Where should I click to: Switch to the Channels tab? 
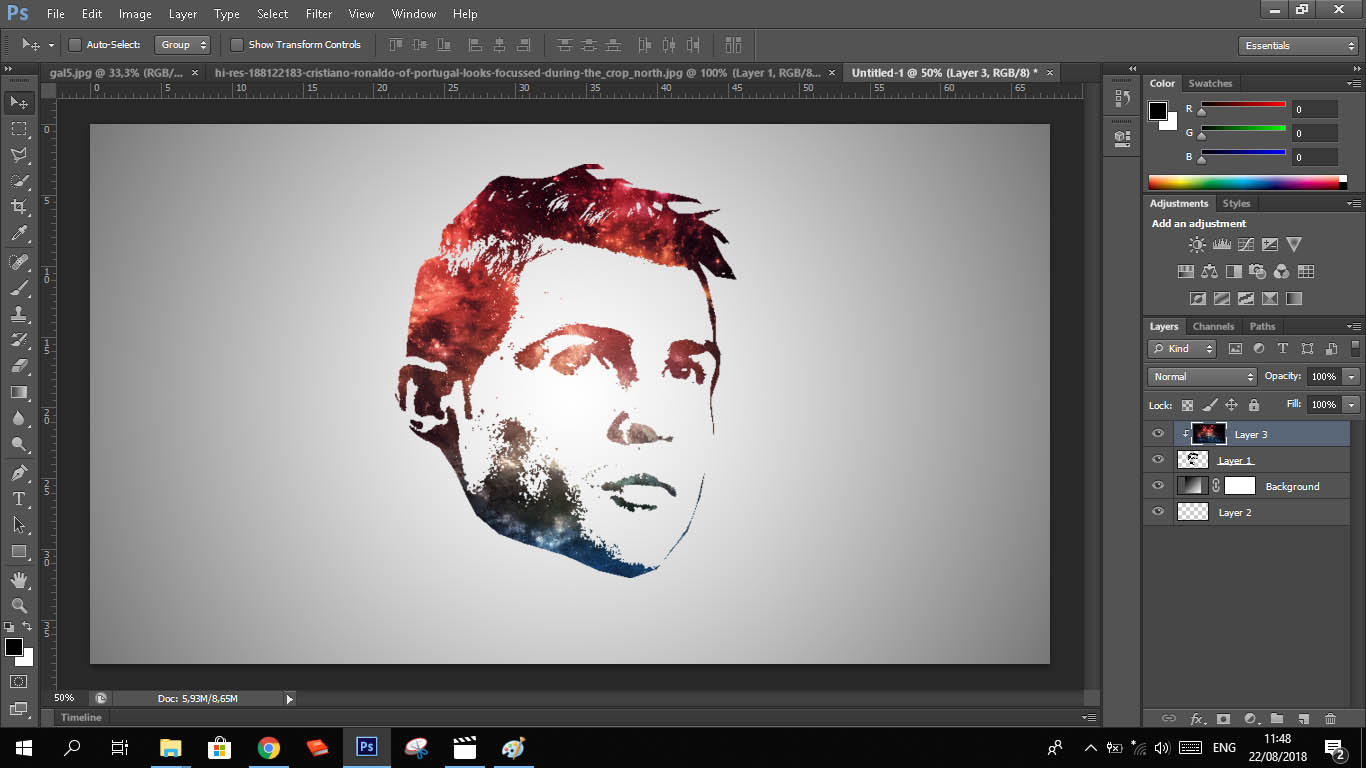[1213, 326]
